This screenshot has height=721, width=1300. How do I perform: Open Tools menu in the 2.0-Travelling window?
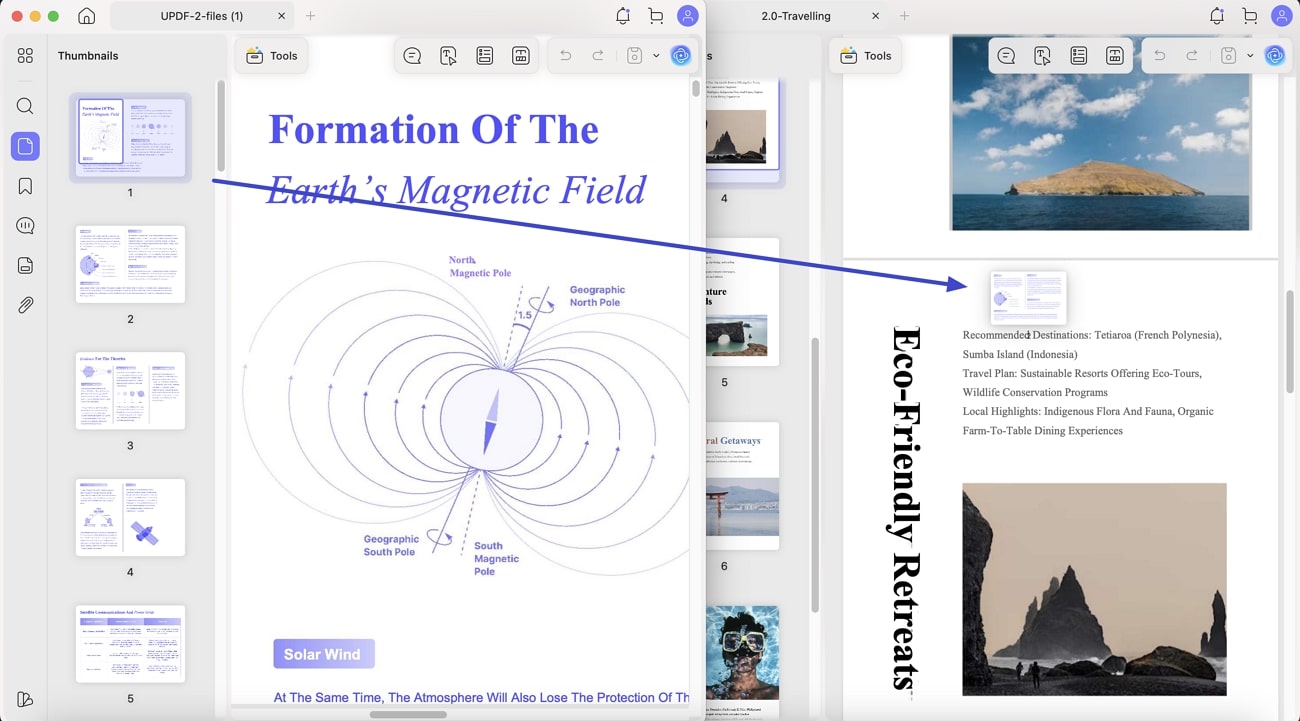(x=866, y=56)
